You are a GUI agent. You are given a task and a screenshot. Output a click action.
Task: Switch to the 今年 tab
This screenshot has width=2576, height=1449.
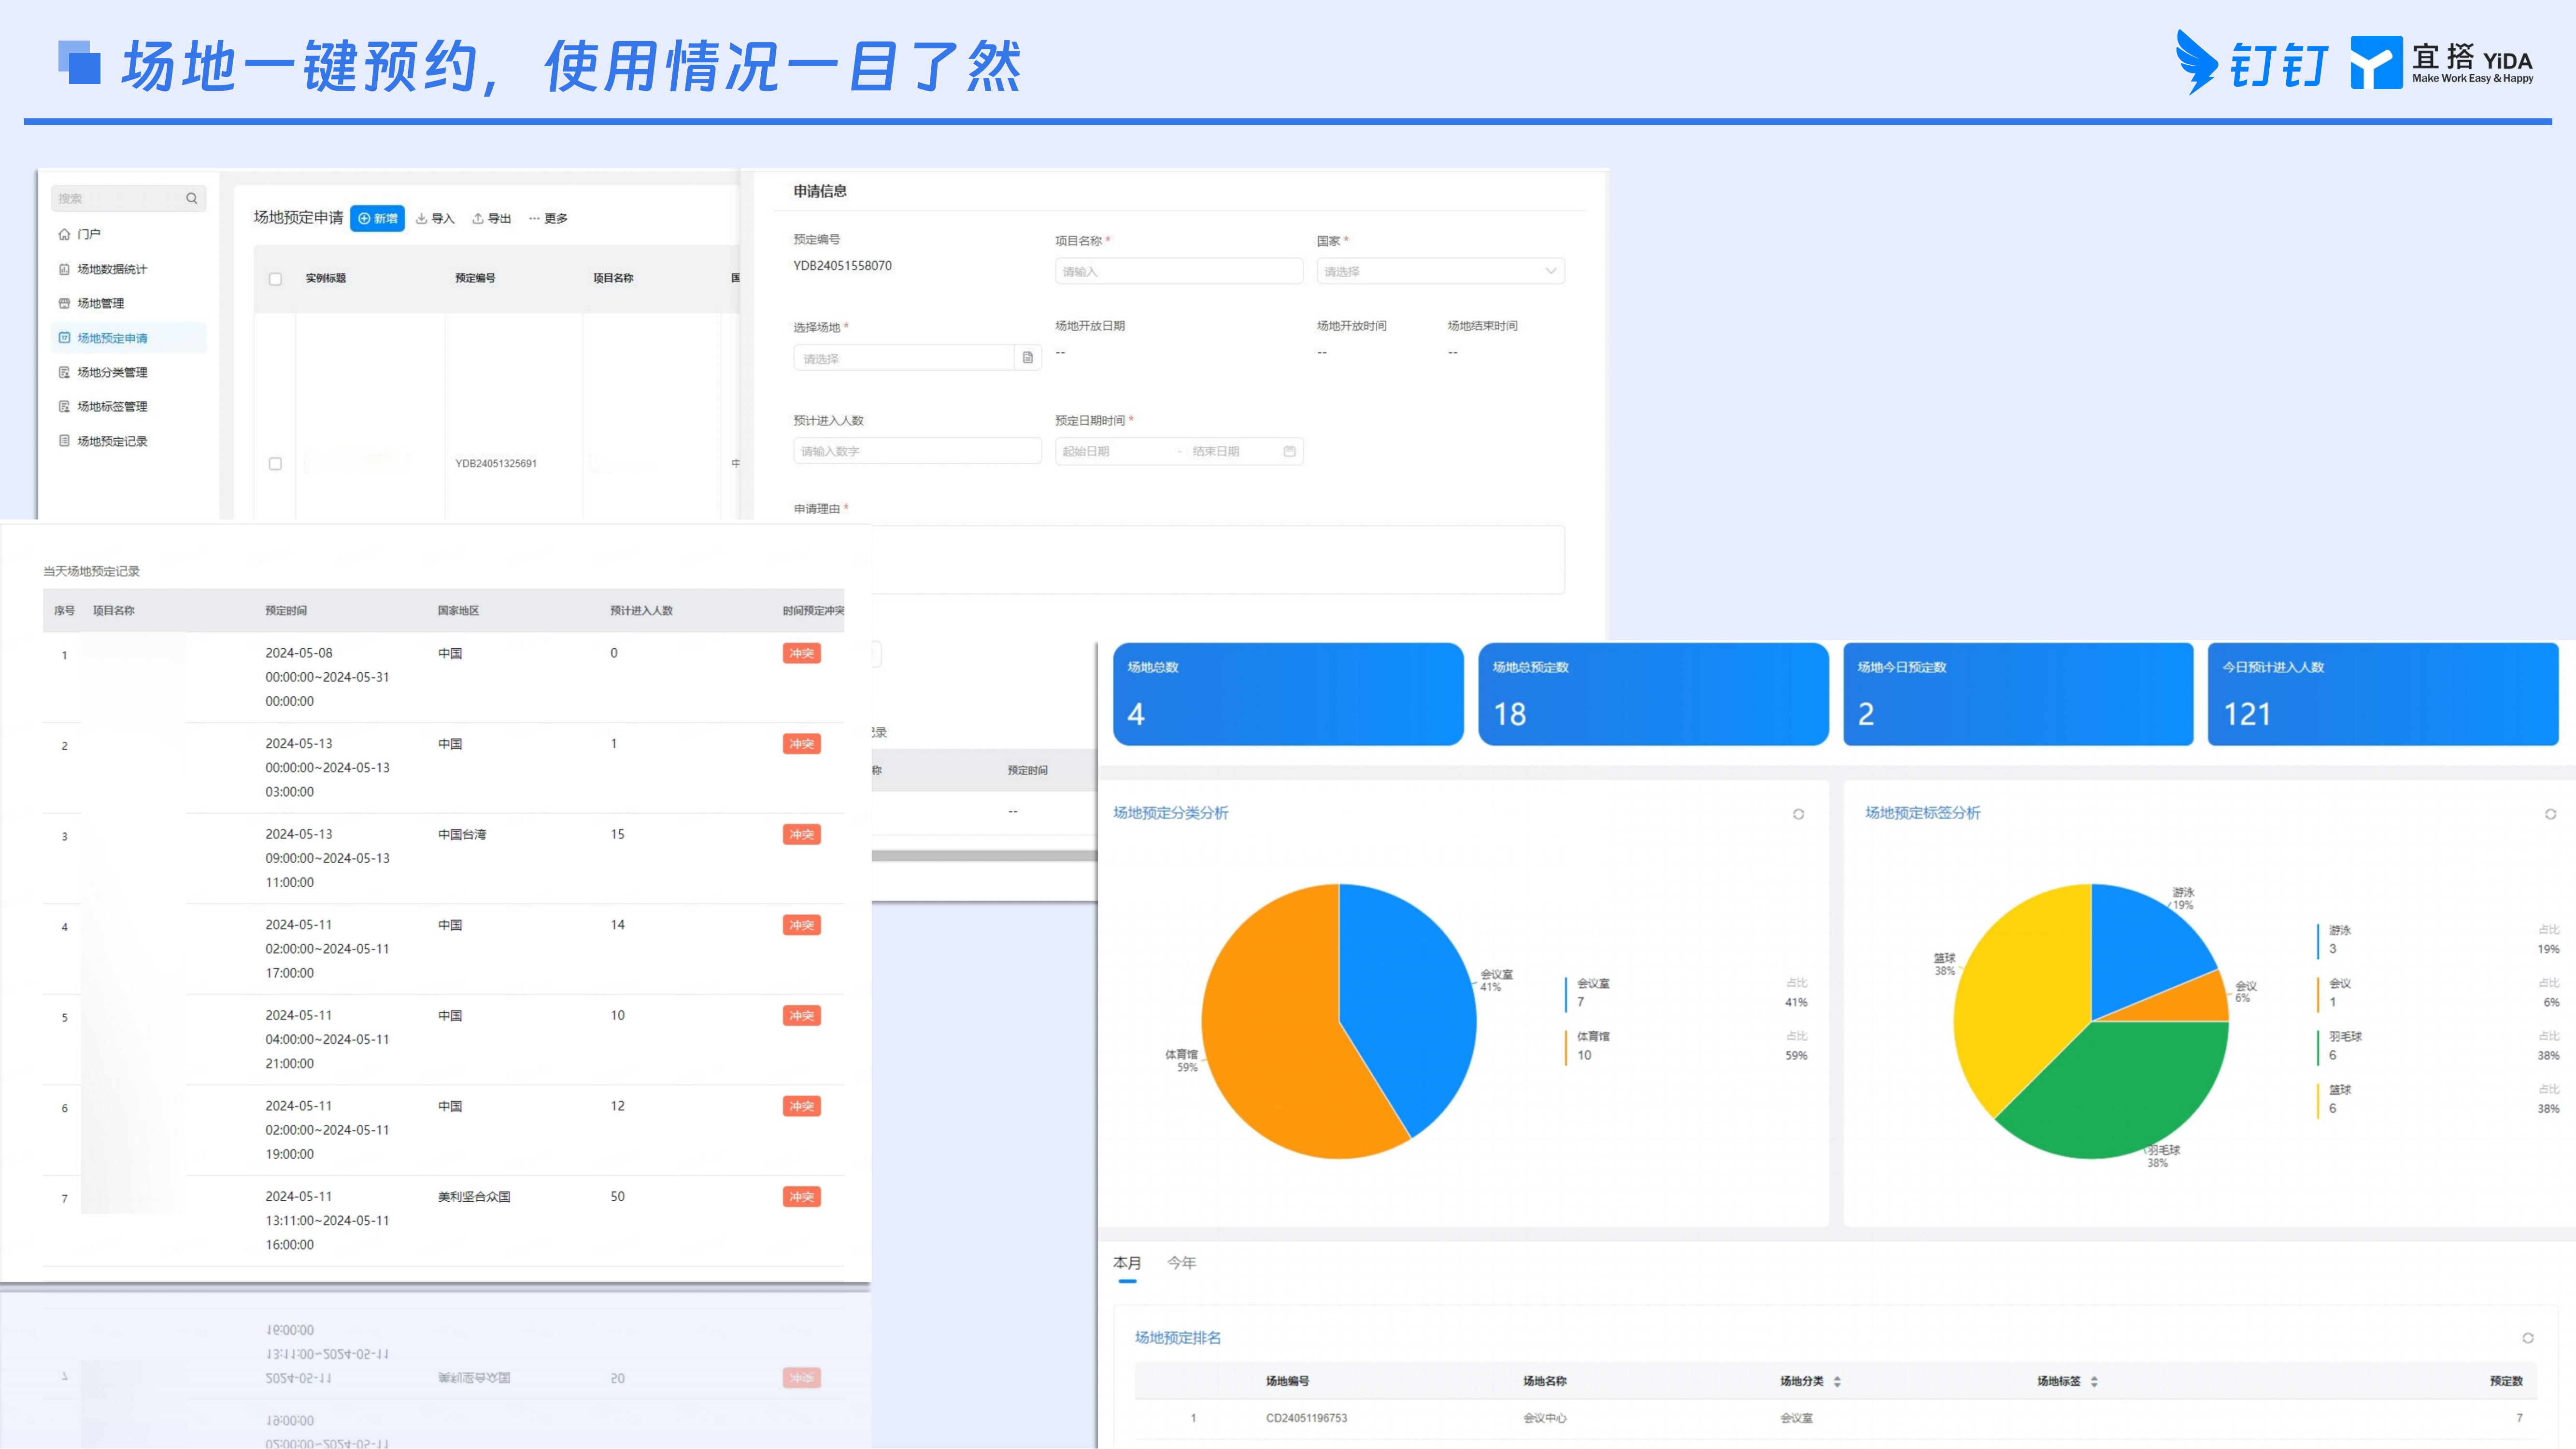tap(1181, 1263)
